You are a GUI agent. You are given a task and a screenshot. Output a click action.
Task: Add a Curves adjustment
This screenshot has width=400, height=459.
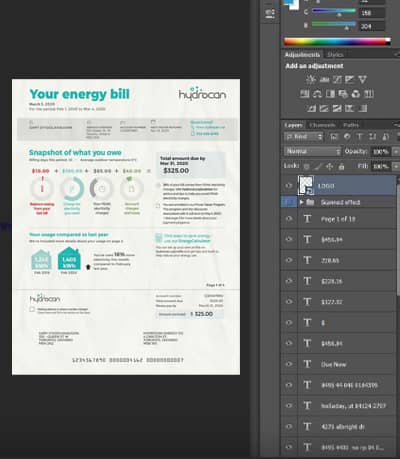click(337, 79)
